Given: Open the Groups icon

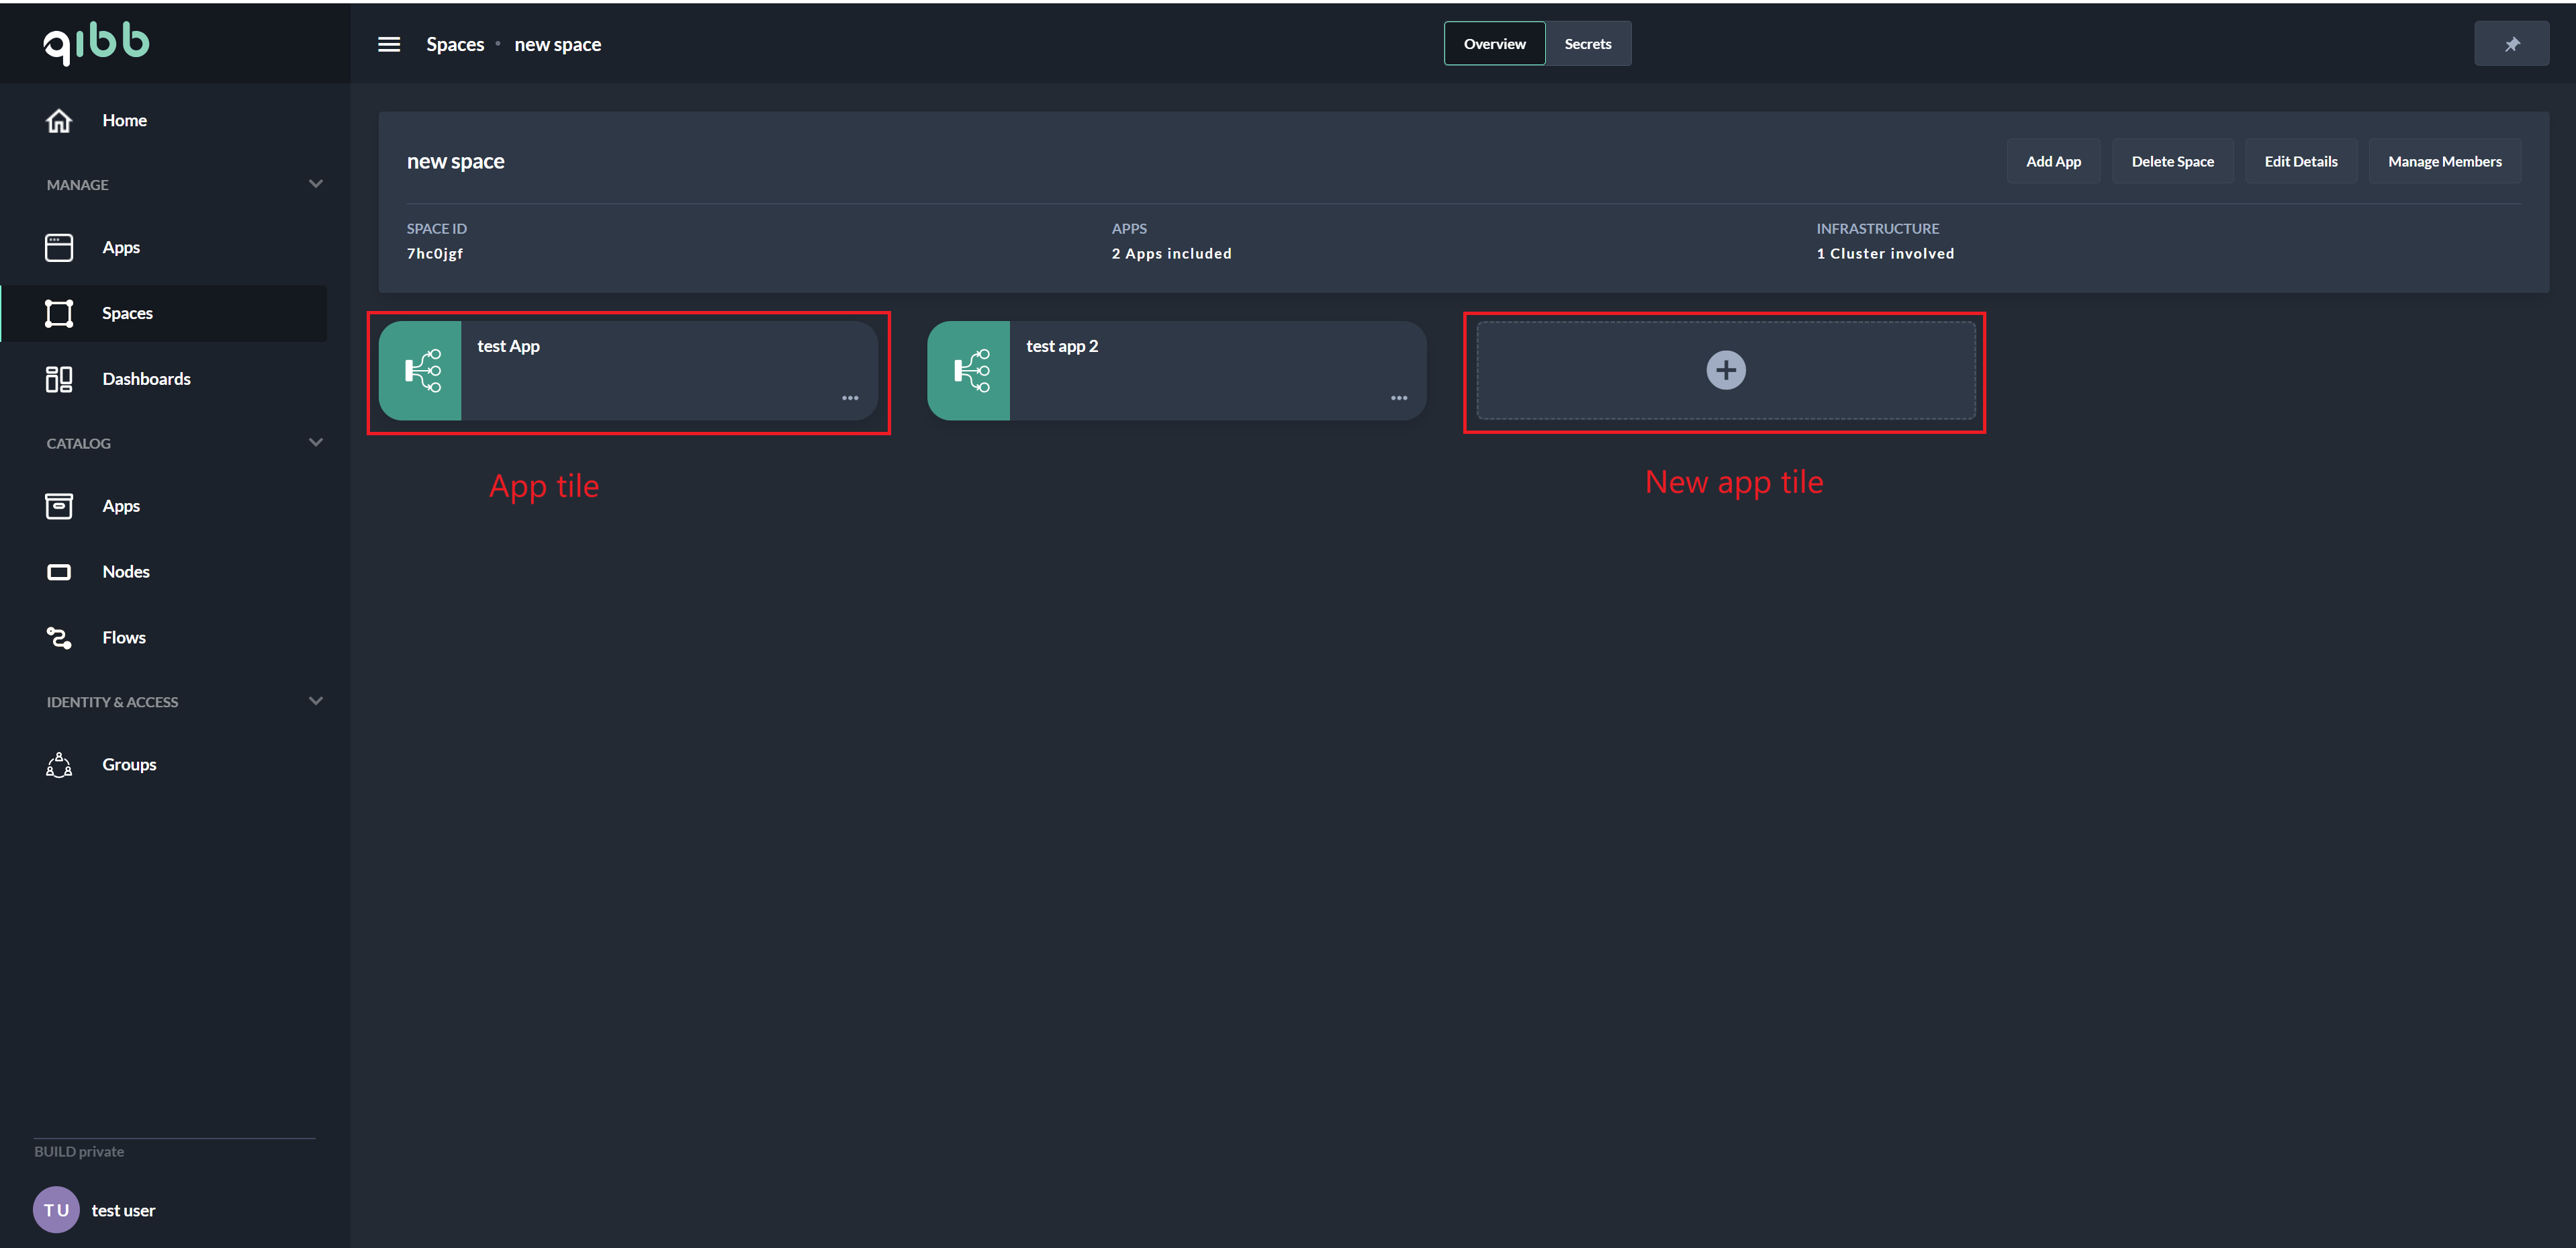Looking at the screenshot, I should click(x=59, y=764).
